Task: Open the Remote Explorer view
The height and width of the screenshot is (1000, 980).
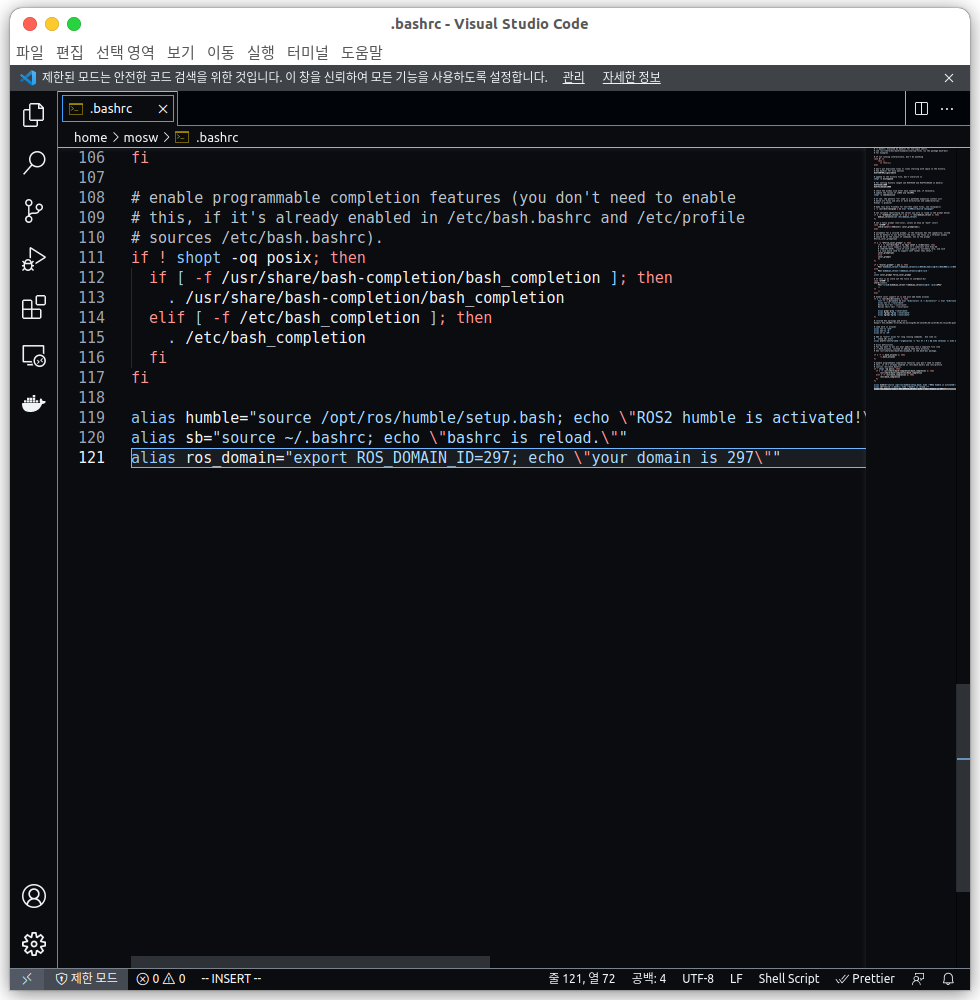Action: tap(34, 355)
